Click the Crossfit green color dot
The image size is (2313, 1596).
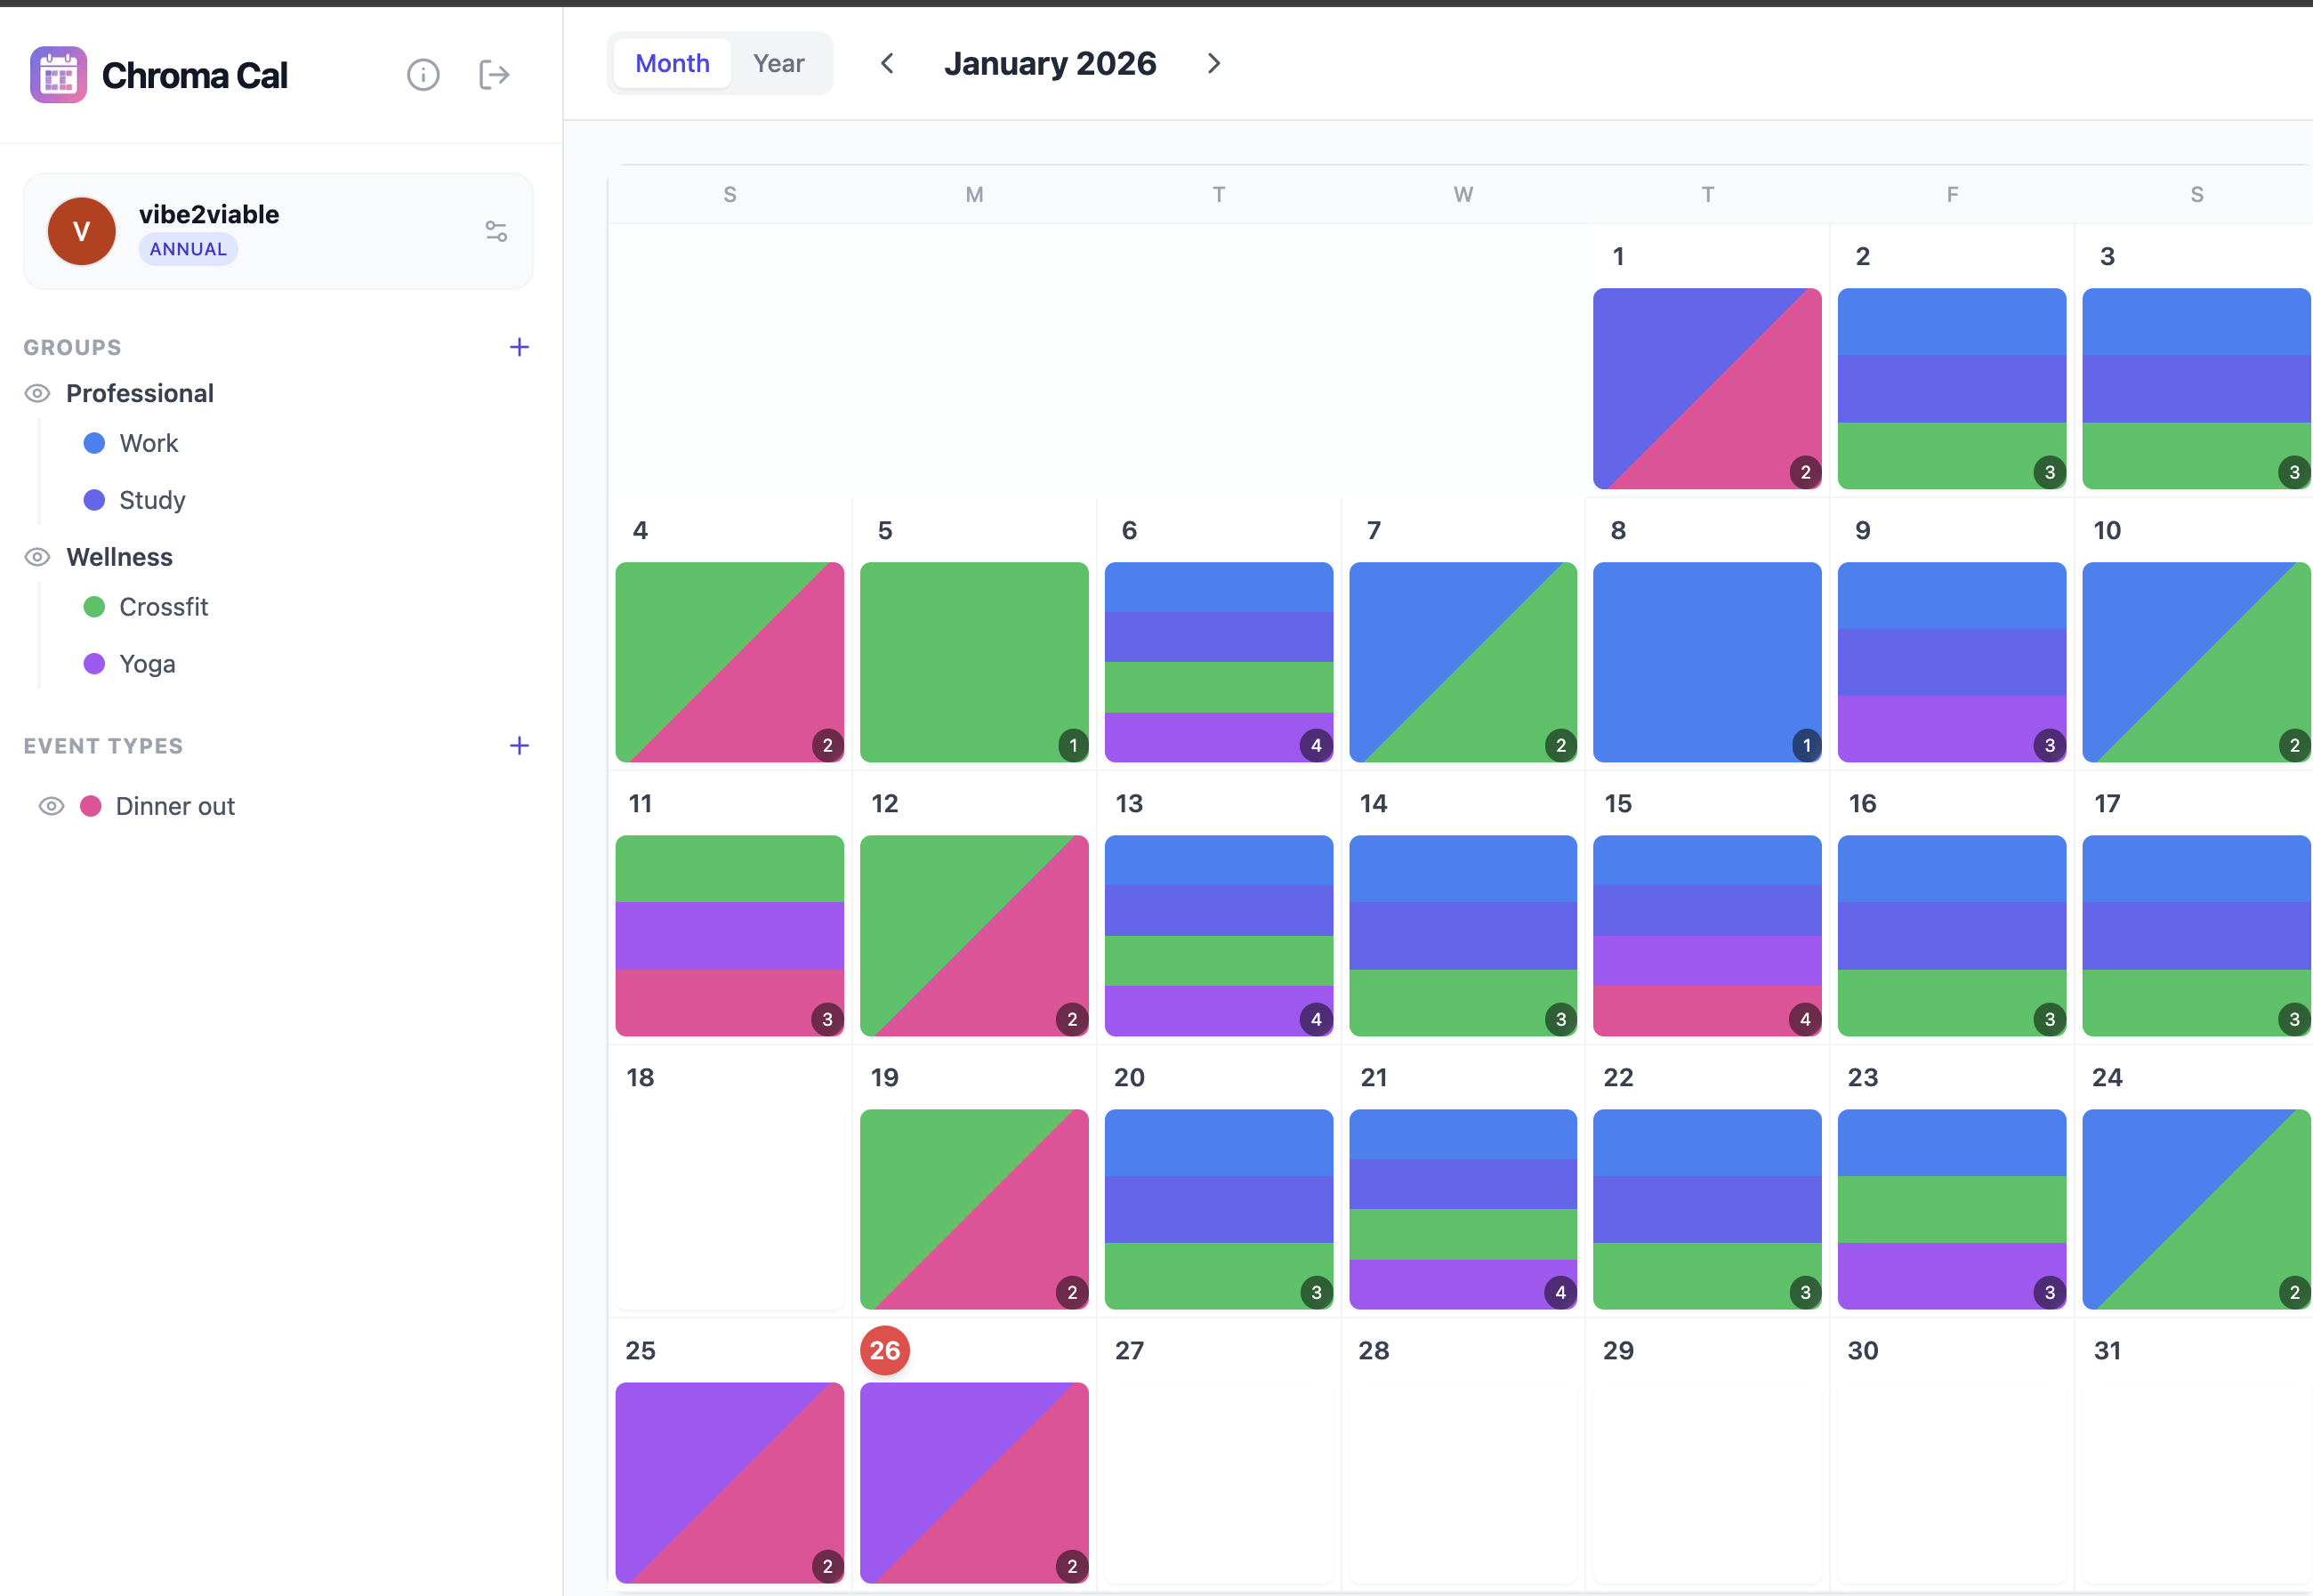click(93, 606)
